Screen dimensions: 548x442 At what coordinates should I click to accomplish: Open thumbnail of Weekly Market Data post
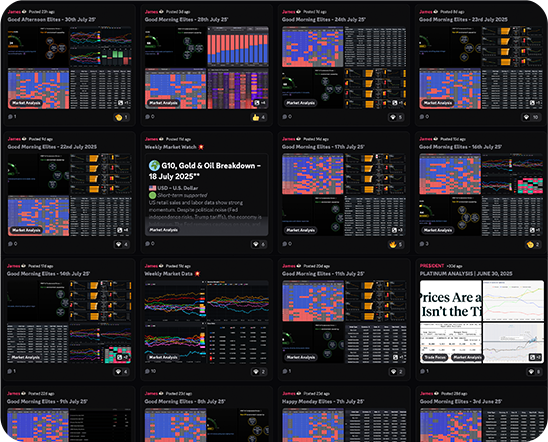tap(207, 322)
